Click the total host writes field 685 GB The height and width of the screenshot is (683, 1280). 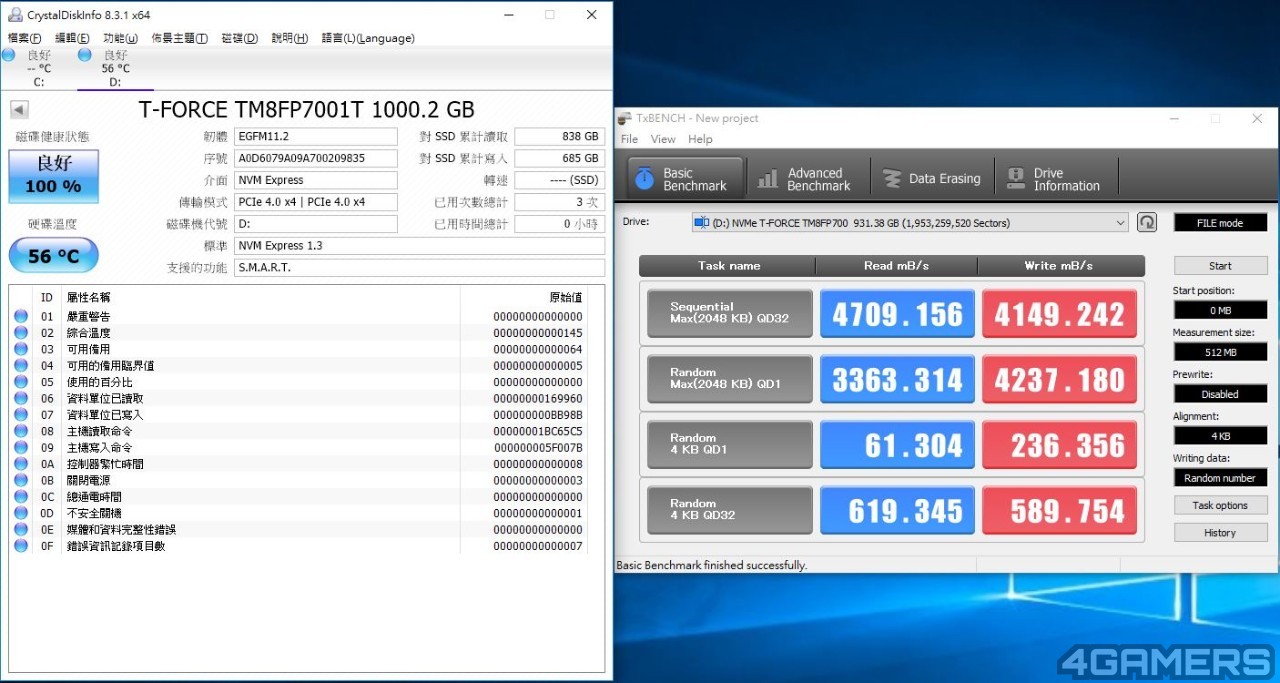tap(559, 158)
